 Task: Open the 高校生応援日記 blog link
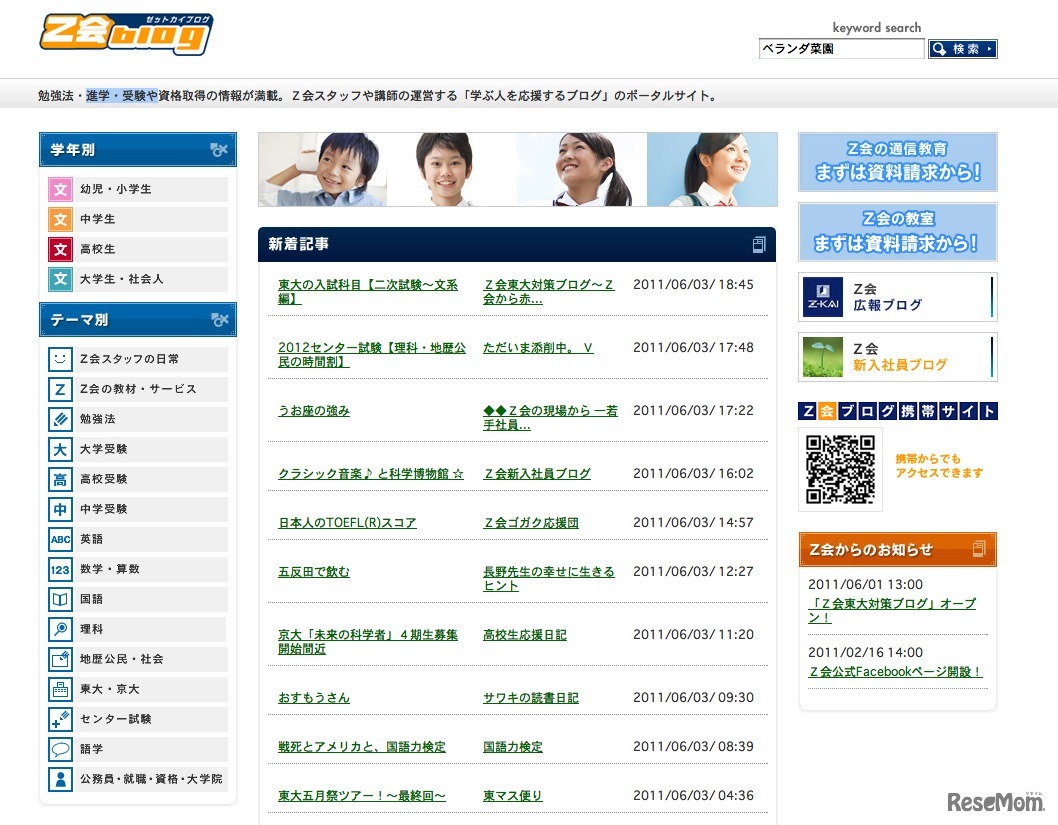tap(525, 635)
